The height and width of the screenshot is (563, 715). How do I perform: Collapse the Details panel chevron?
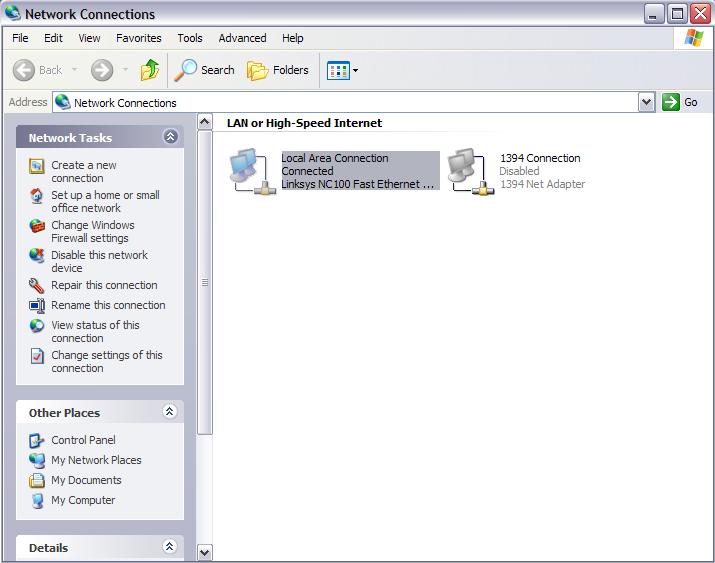(x=170, y=546)
